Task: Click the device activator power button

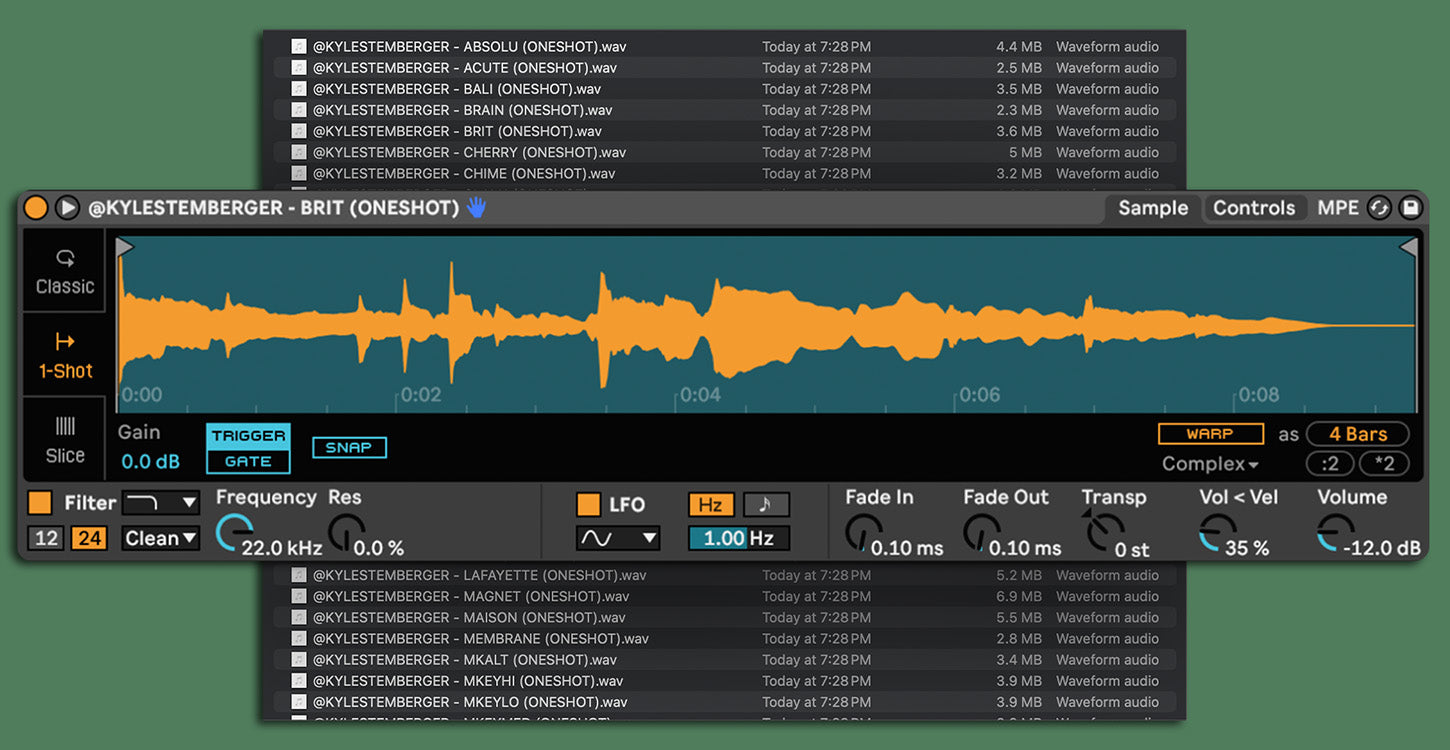Action: 36,208
